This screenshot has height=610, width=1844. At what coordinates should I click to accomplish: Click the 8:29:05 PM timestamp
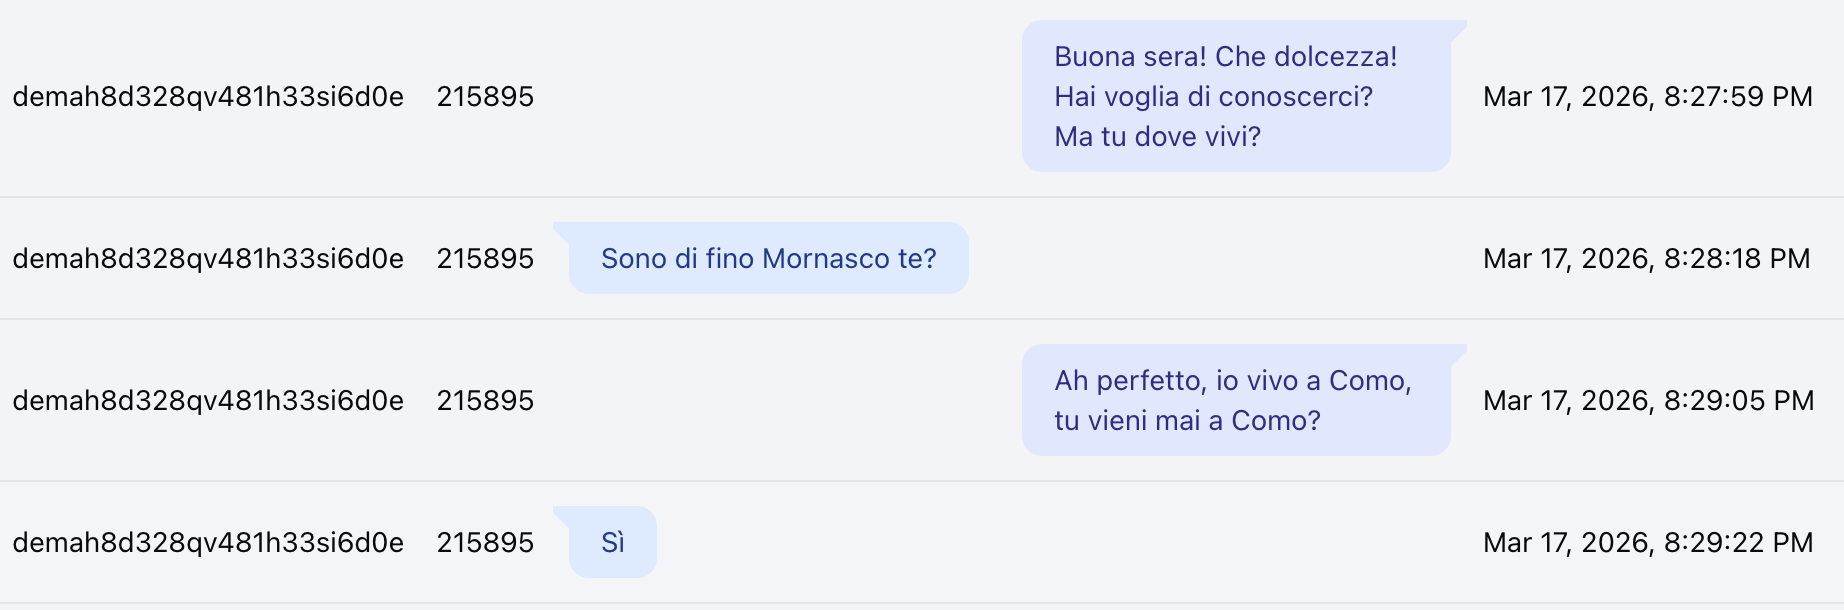point(1648,401)
